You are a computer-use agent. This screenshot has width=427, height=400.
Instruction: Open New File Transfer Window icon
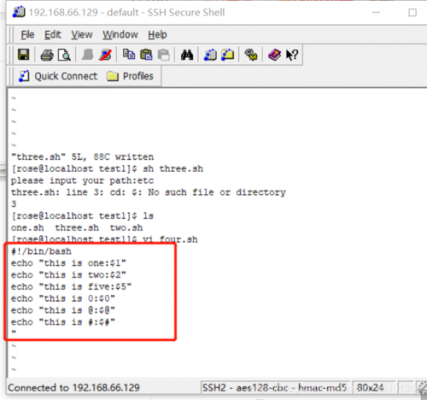pyautogui.click(x=228, y=55)
